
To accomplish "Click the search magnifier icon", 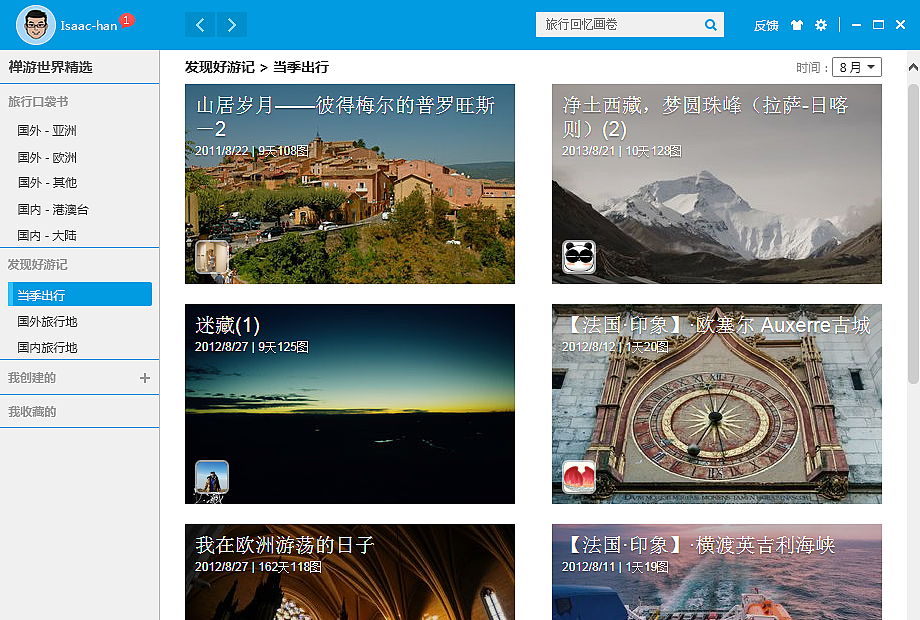I will [x=711, y=25].
